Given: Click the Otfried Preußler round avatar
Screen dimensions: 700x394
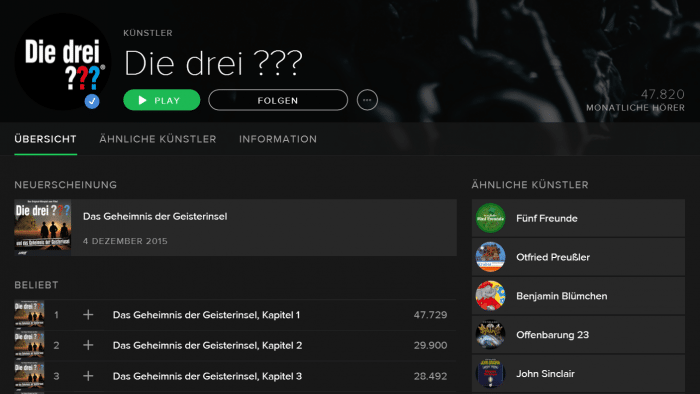Looking at the screenshot, I should (490, 257).
